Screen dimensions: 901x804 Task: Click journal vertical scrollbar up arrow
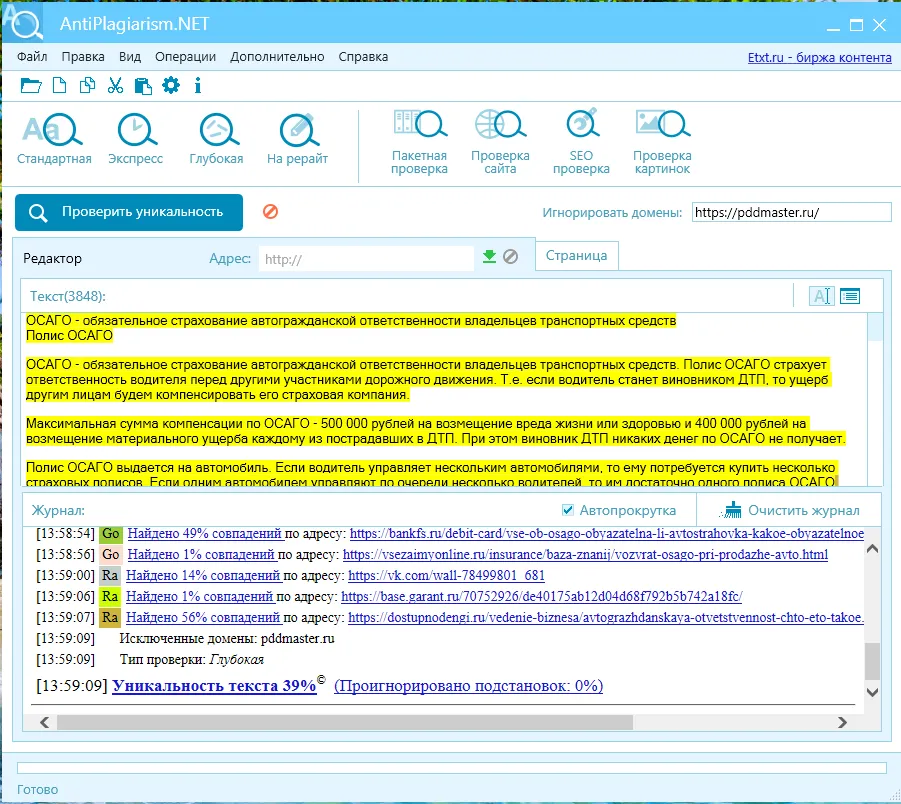pos(872,548)
